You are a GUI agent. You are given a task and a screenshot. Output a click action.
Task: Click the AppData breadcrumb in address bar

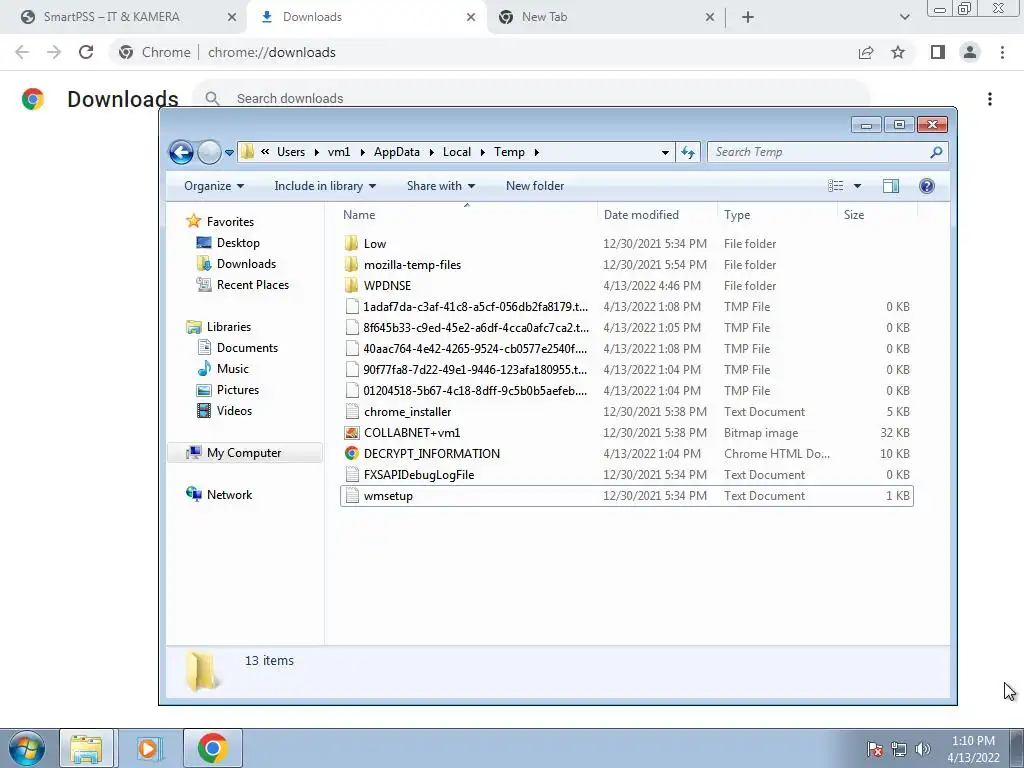pyautogui.click(x=396, y=152)
